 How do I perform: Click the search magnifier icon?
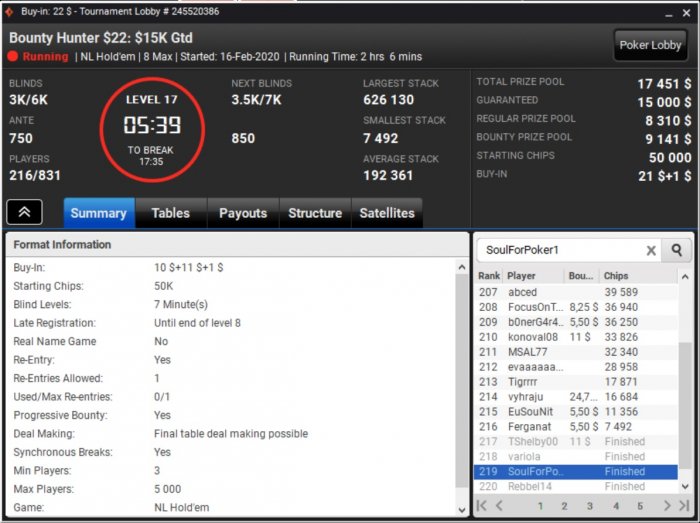[x=677, y=251]
